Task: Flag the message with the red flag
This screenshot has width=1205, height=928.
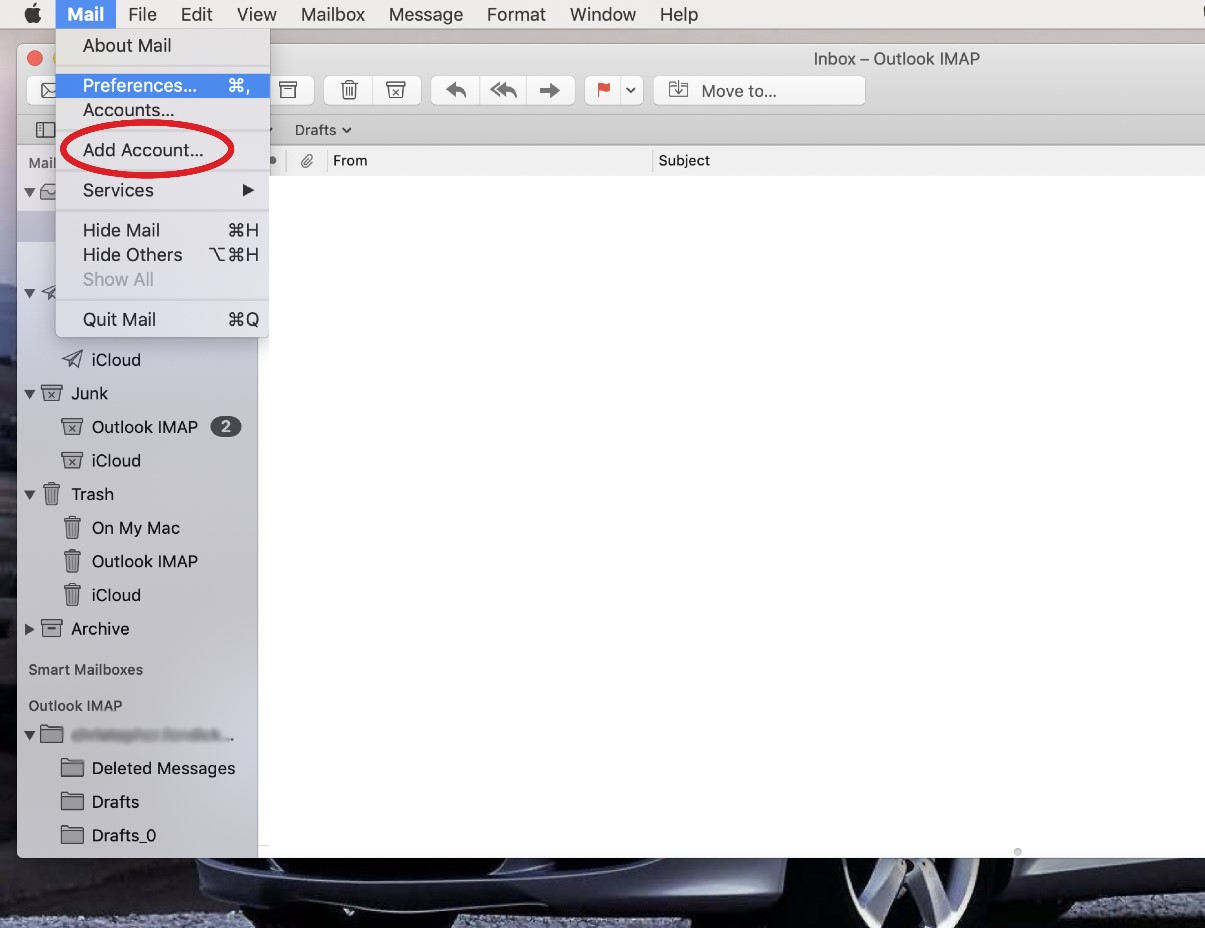Action: tap(603, 90)
